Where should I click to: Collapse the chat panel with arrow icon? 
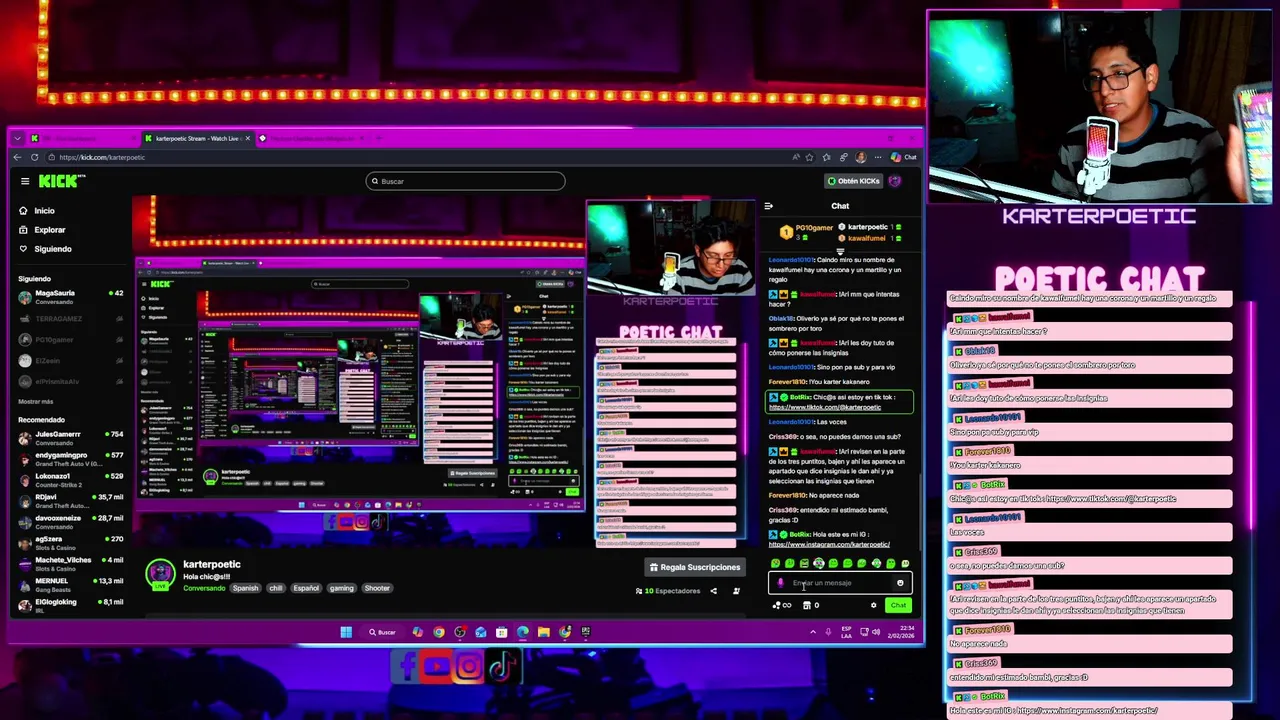(x=768, y=206)
